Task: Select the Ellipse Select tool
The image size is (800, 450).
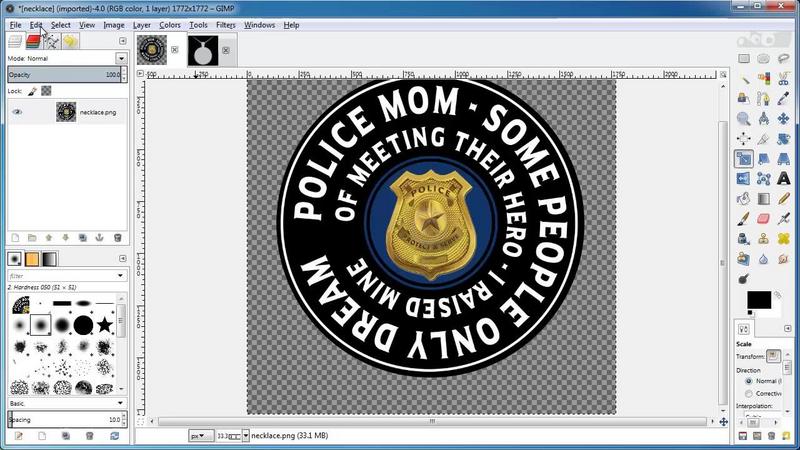Action: [763, 59]
